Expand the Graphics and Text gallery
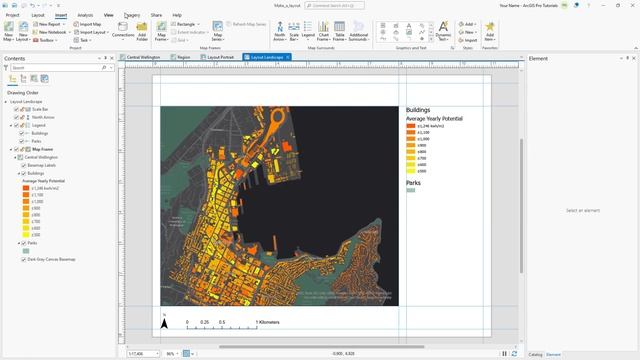The width and height of the screenshot is (640, 360). pyautogui.click(x=431, y=40)
